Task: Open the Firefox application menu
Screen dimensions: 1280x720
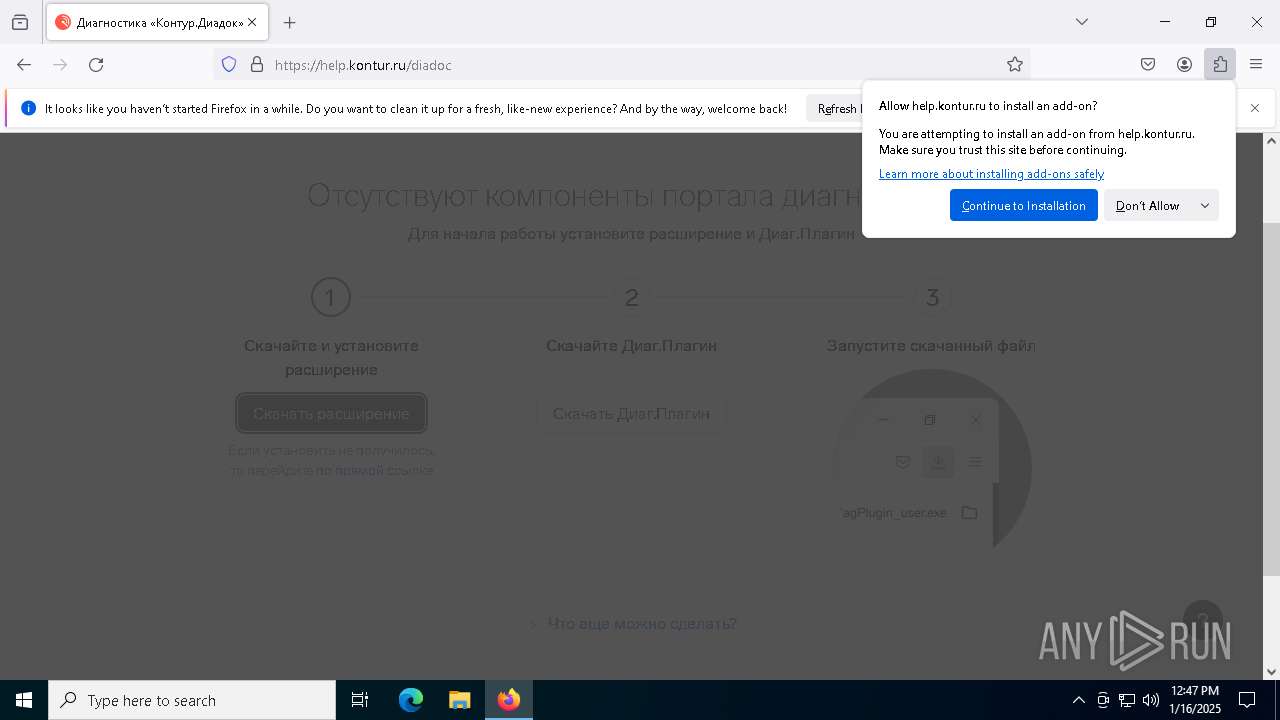Action: coord(1256,65)
